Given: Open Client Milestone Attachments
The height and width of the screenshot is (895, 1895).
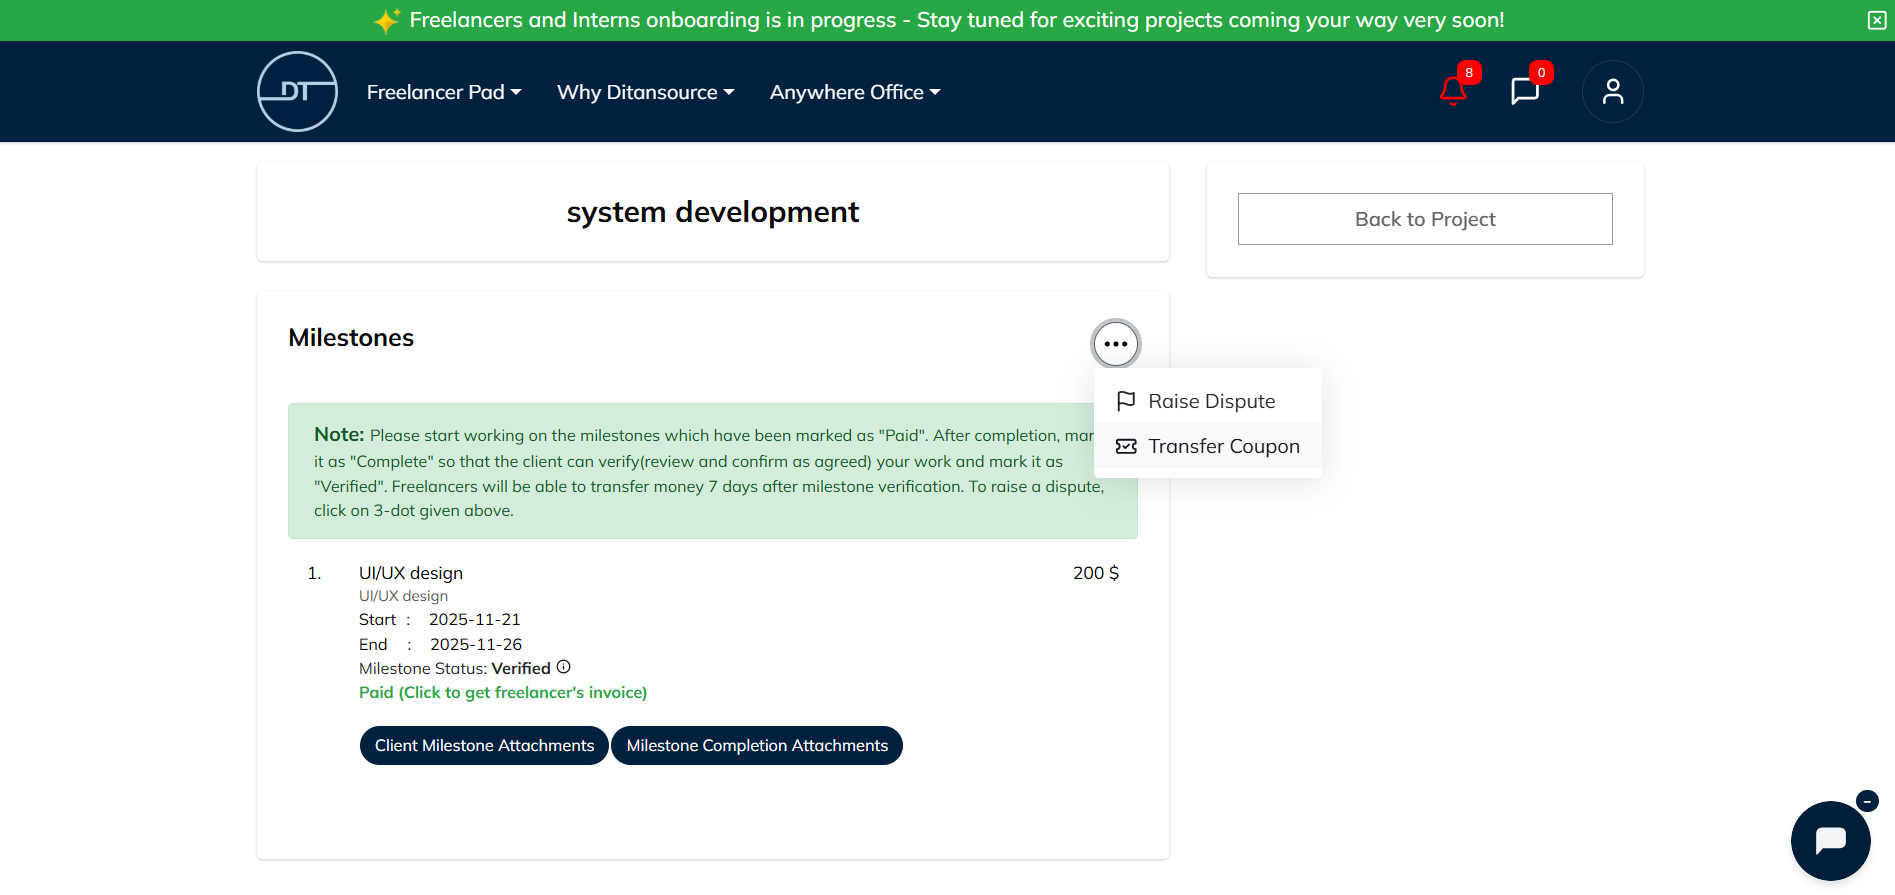Looking at the screenshot, I should (484, 746).
